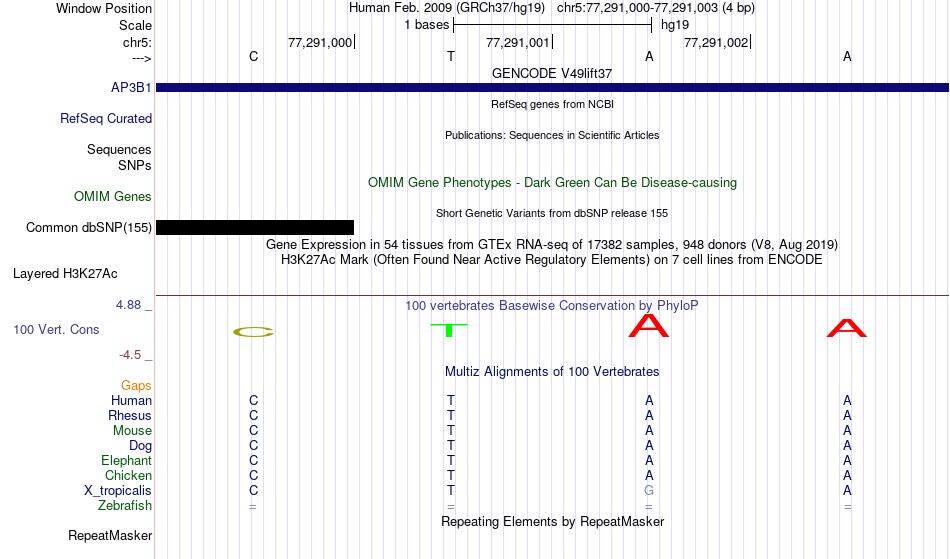The width and height of the screenshot is (950, 559).
Task: Click the OMIM Genes track label
Action: click(113, 197)
